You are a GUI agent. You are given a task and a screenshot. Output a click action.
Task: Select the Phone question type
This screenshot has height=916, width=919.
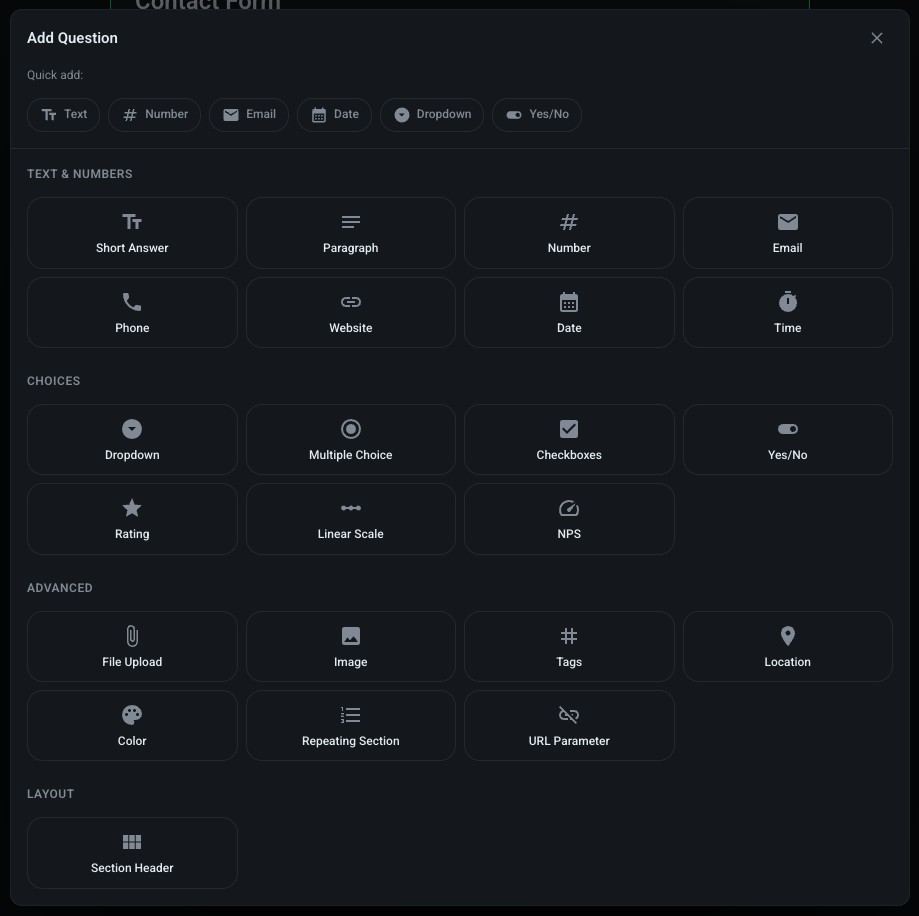tap(132, 312)
